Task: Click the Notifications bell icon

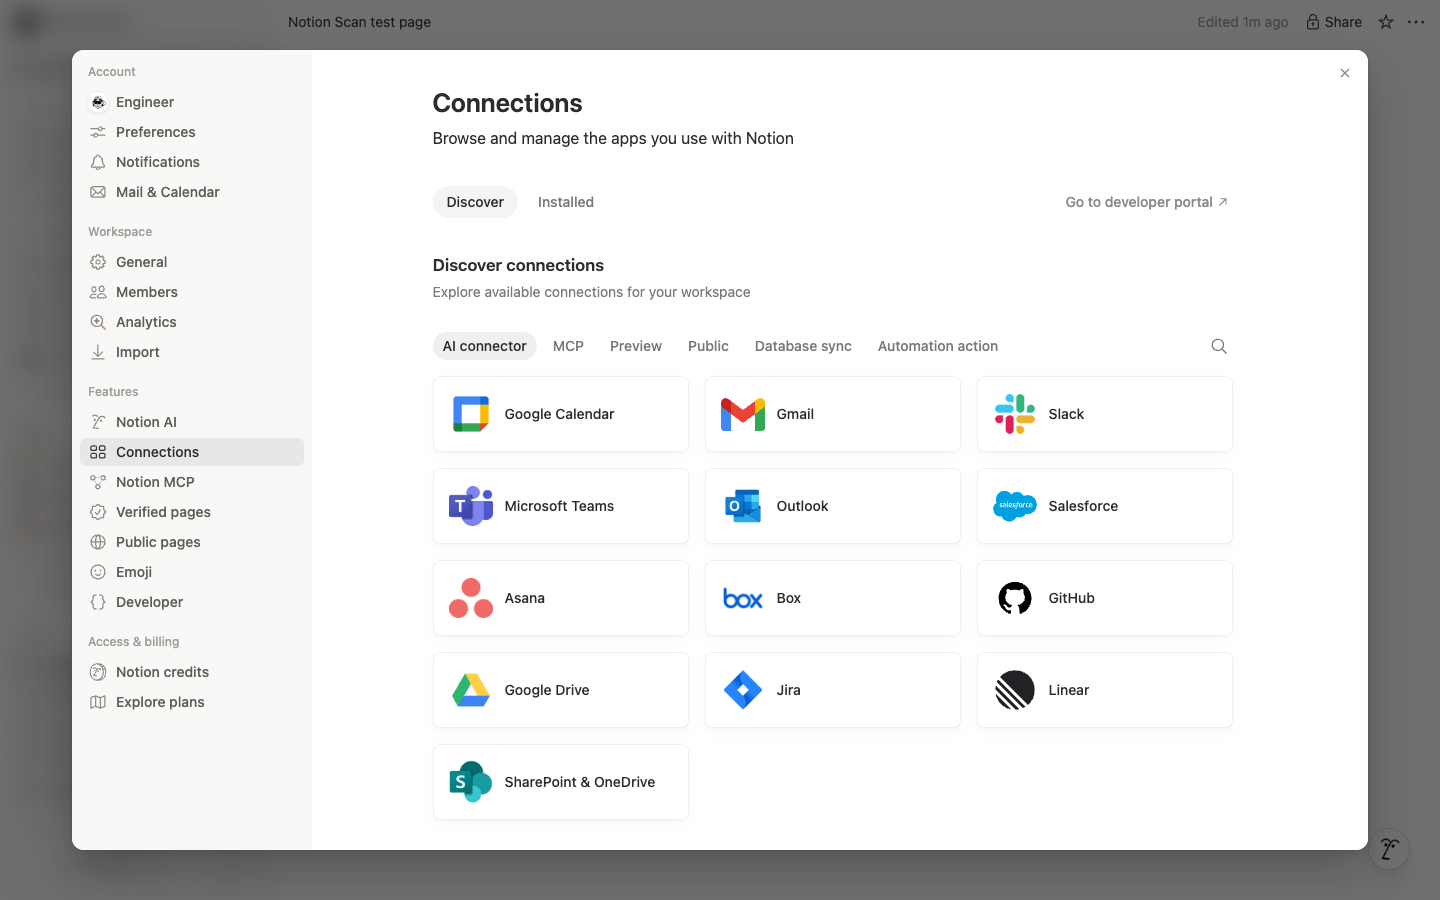Action: 98,162
